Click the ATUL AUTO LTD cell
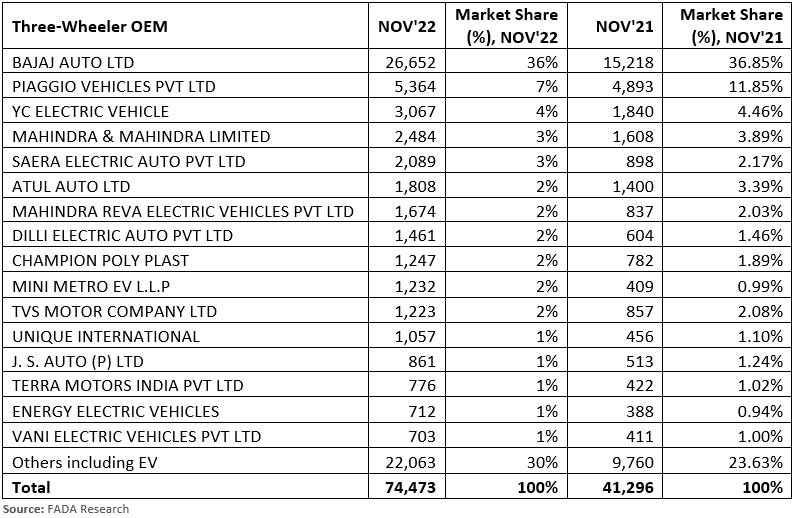This screenshot has width=794, height=518. (71, 186)
